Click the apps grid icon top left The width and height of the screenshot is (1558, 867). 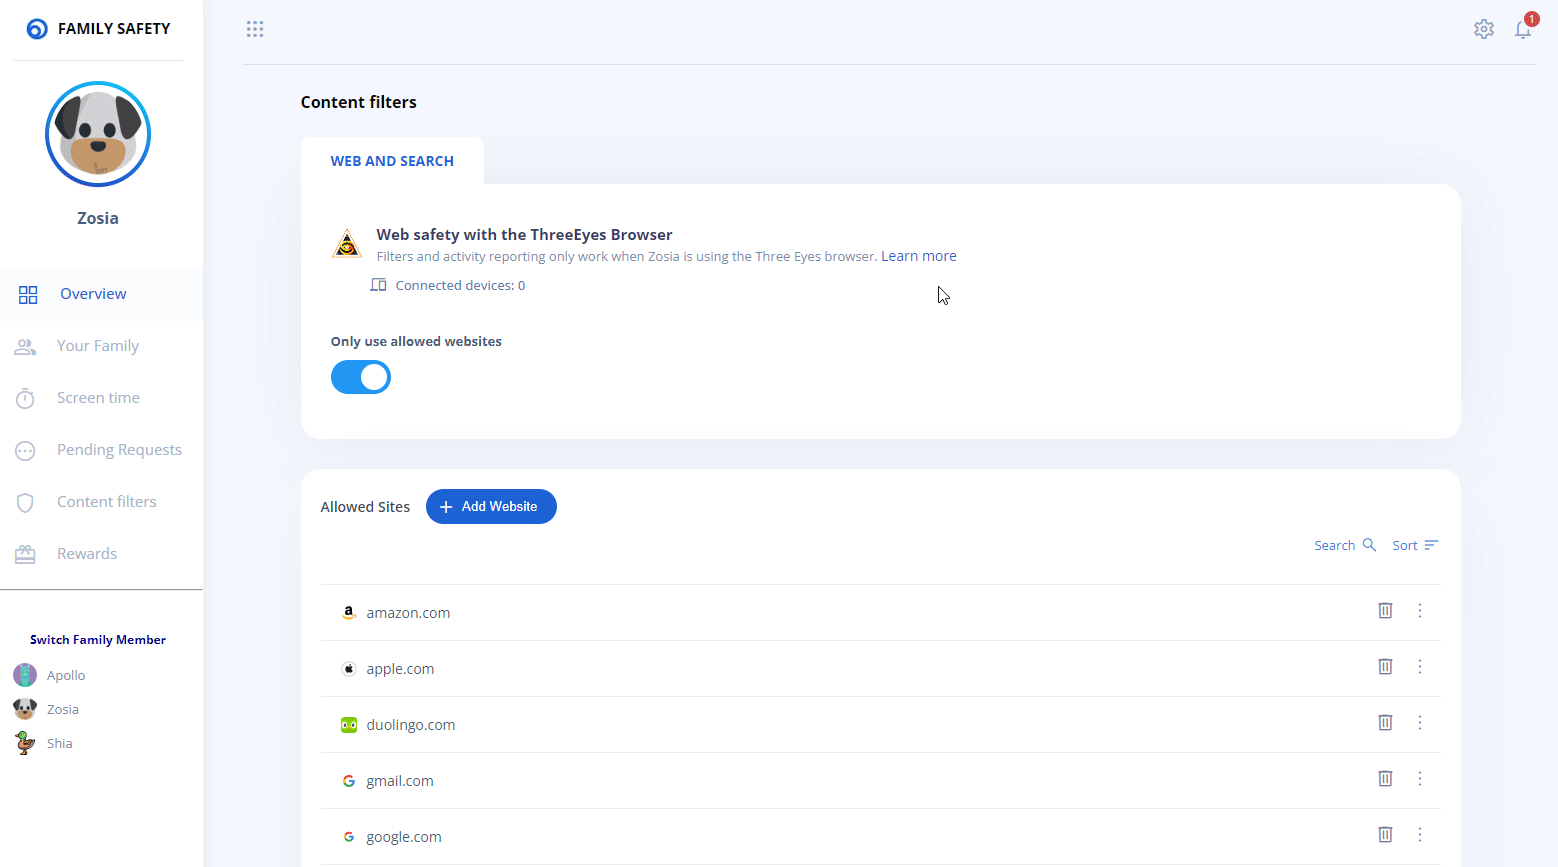click(x=255, y=29)
